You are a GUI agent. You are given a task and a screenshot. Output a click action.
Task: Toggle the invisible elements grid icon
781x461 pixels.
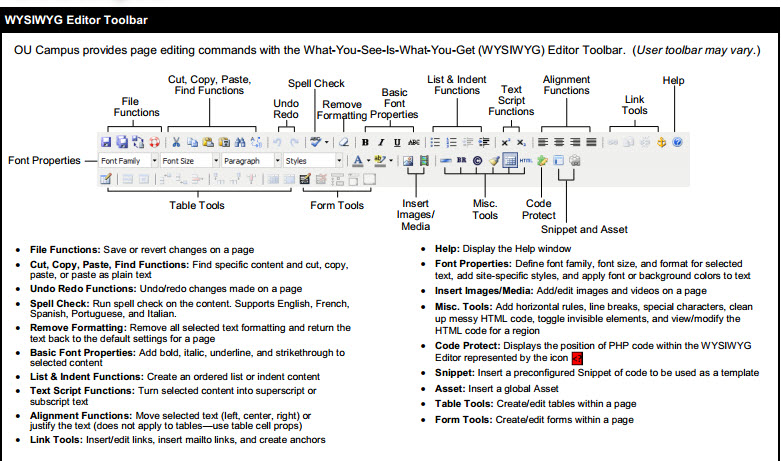510,160
